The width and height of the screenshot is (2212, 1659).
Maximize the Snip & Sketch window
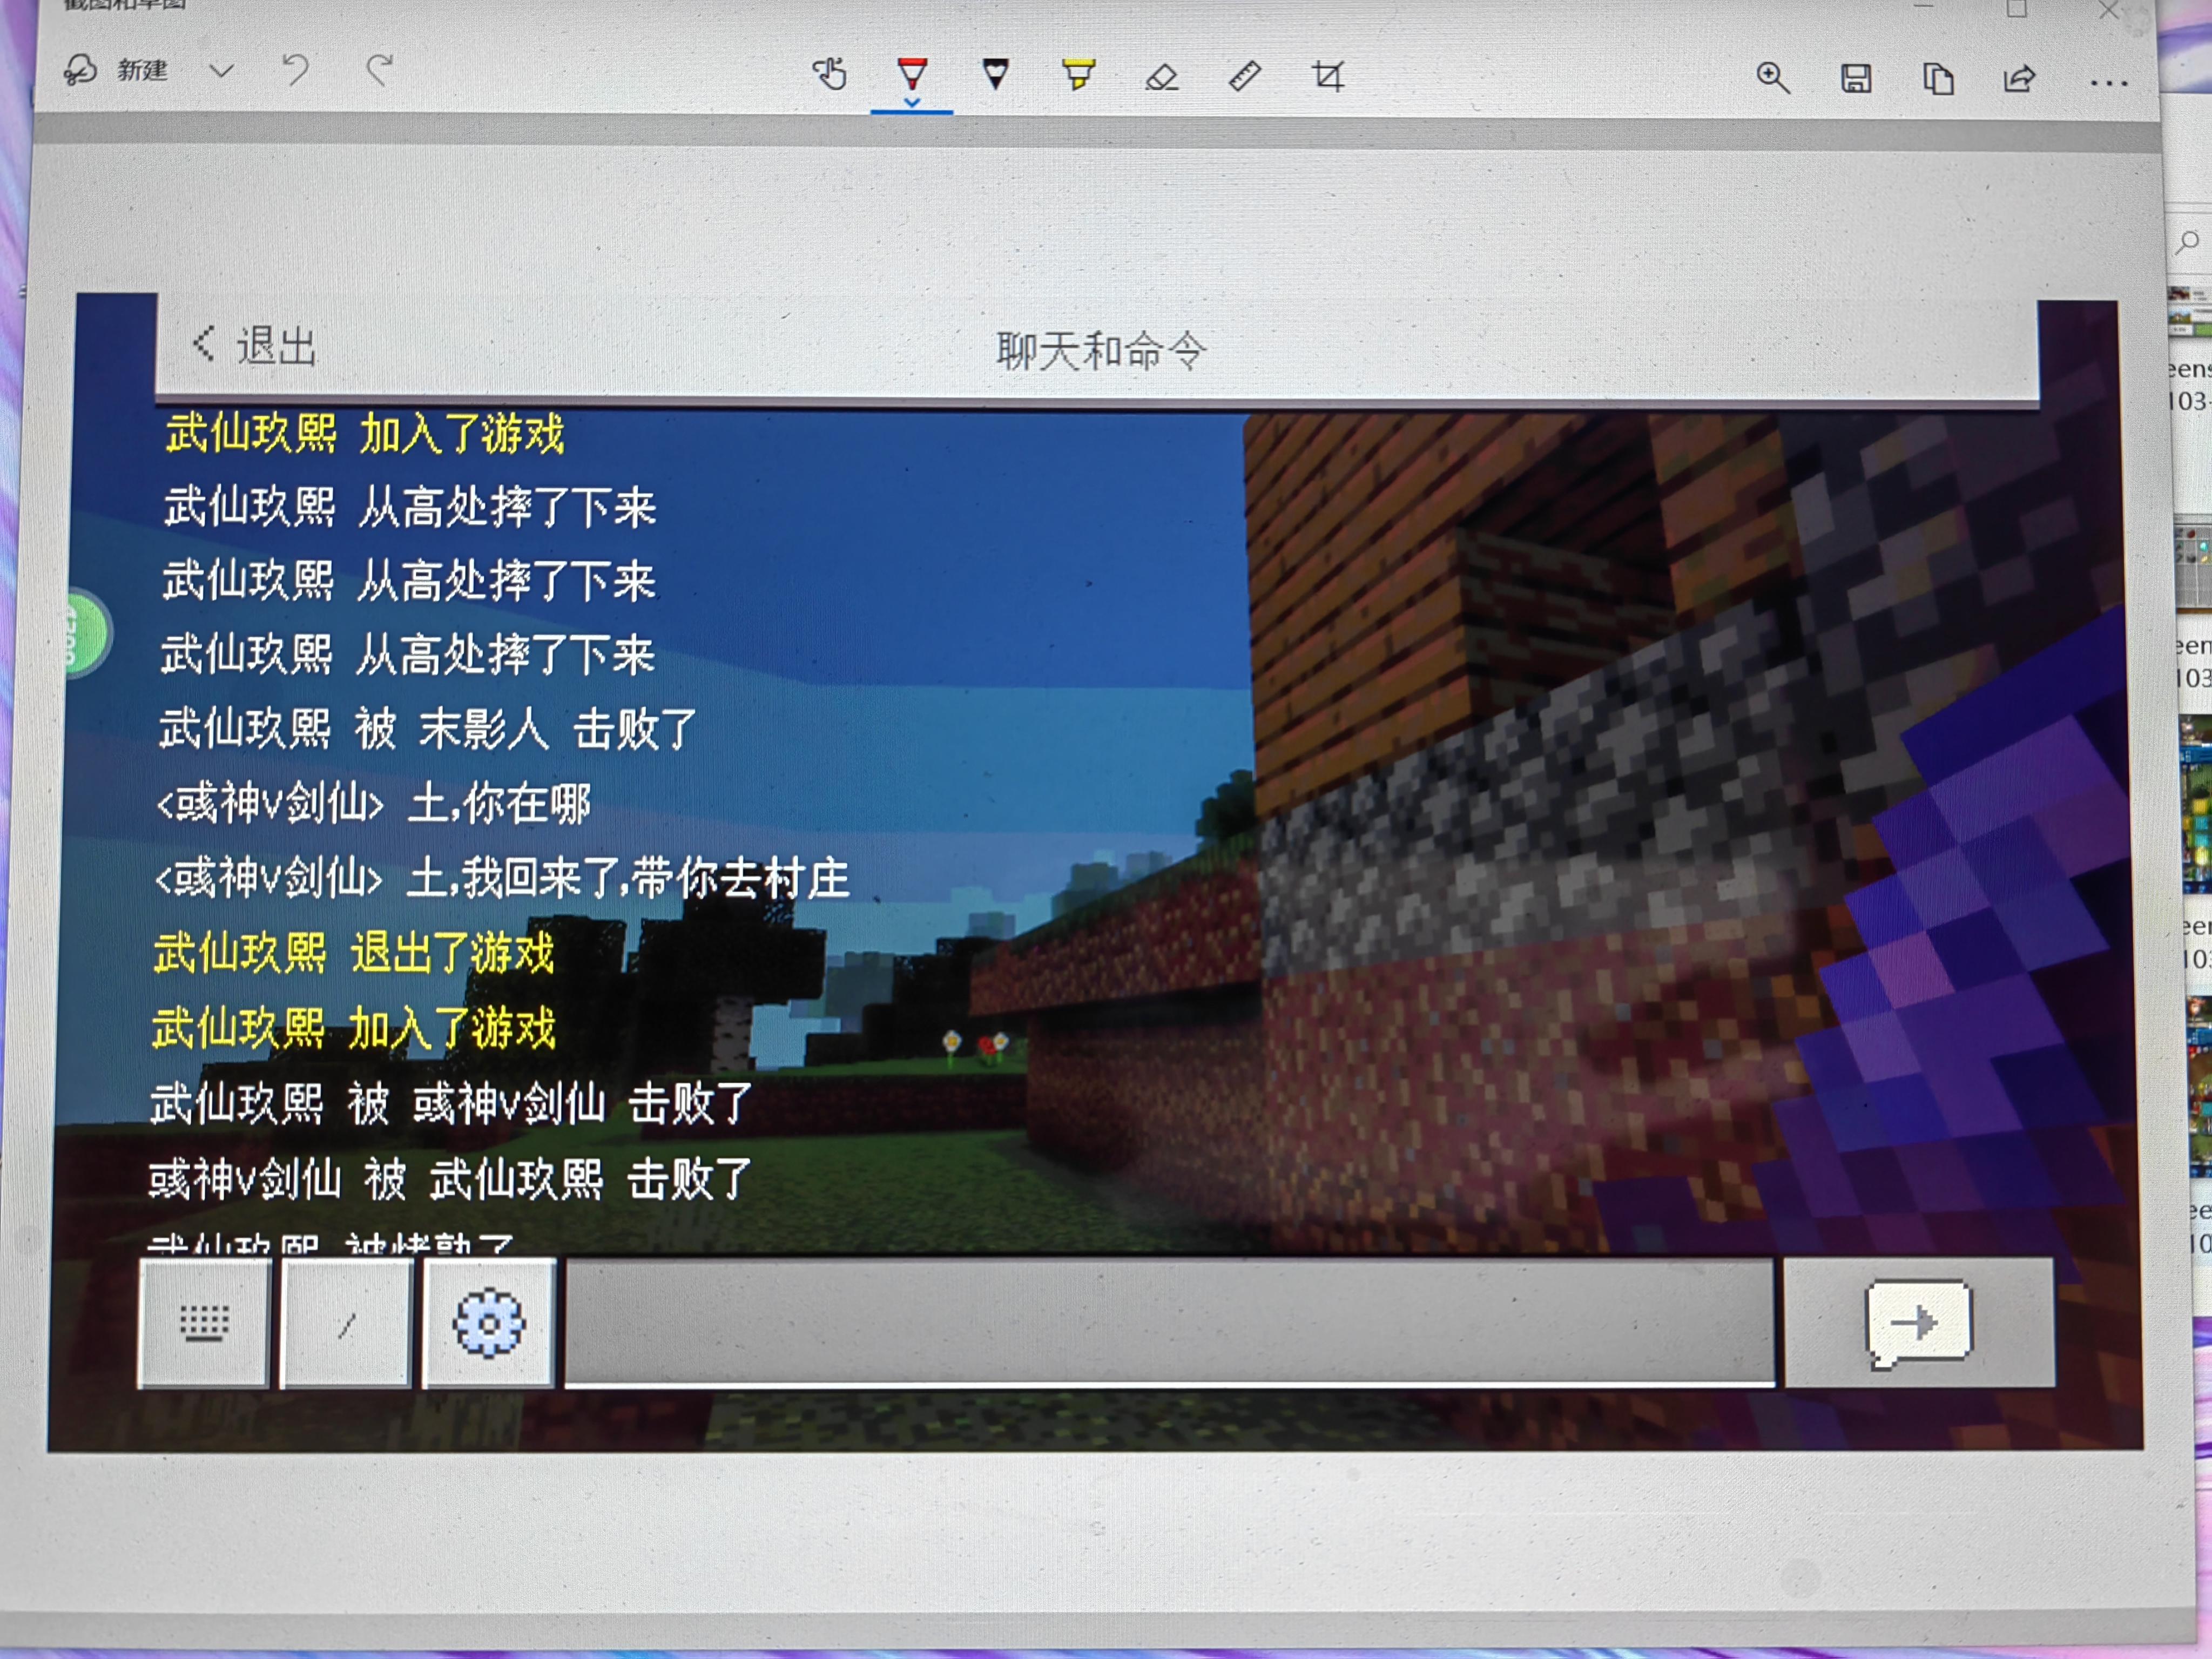pos(2017,10)
